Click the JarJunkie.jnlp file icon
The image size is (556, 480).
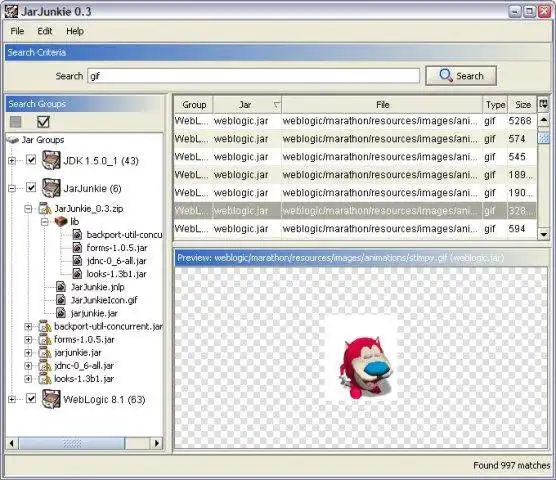[x=61, y=287]
